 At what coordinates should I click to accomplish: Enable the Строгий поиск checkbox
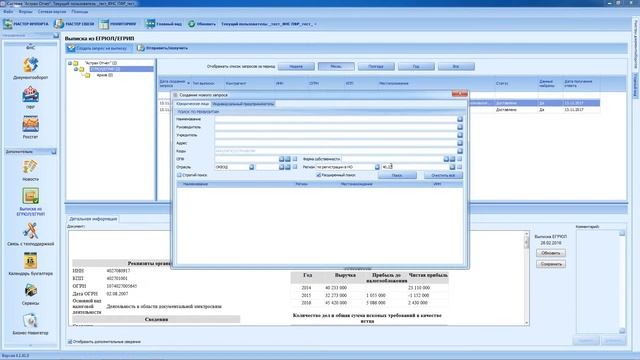[179, 175]
